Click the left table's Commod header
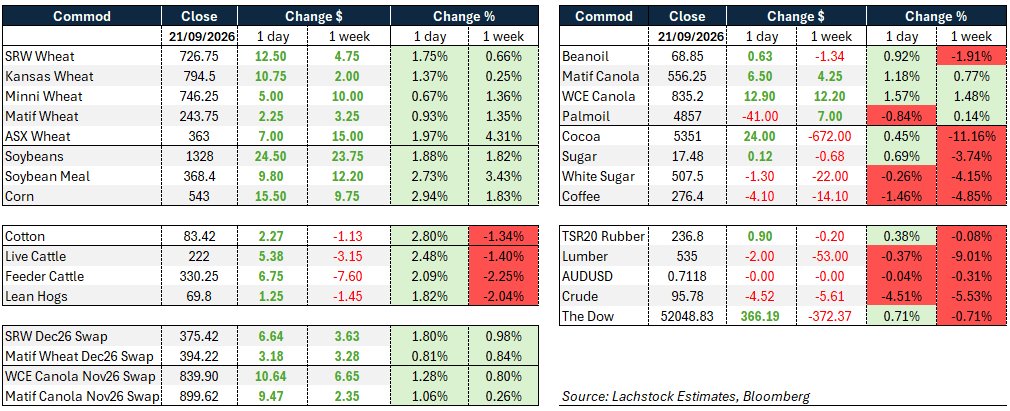Viewport: 1010px width, 411px height. [x=81, y=16]
